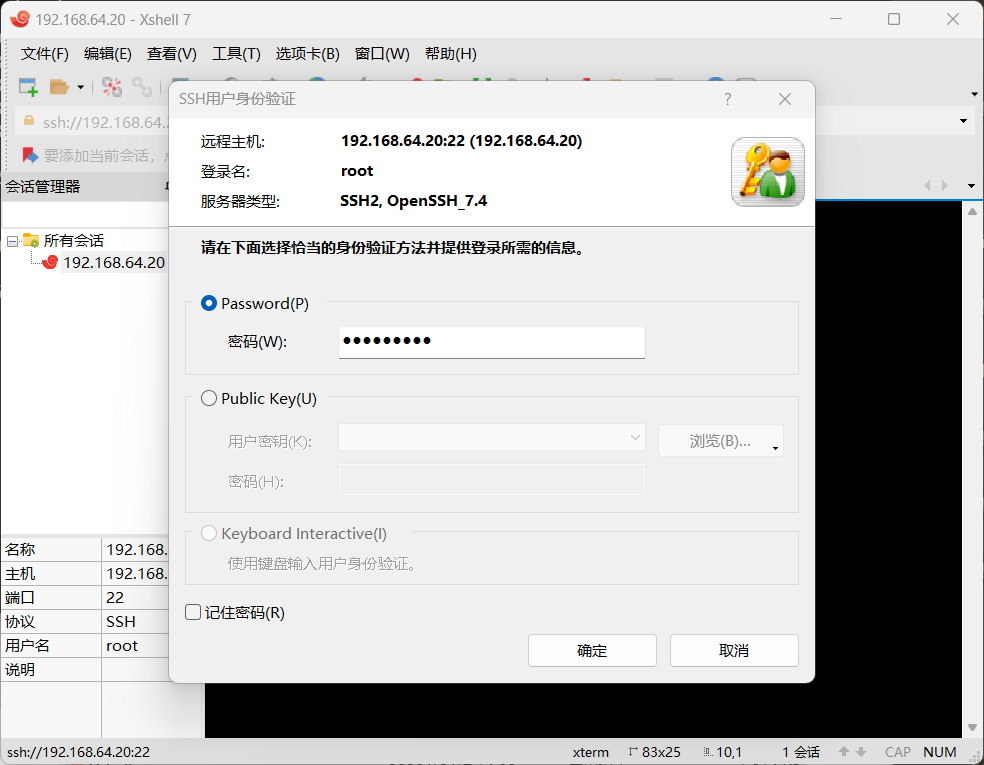The height and width of the screenshot is (765, 984).
Task: Click the terminal scrollbar down arrow
Action: point(972,727)
